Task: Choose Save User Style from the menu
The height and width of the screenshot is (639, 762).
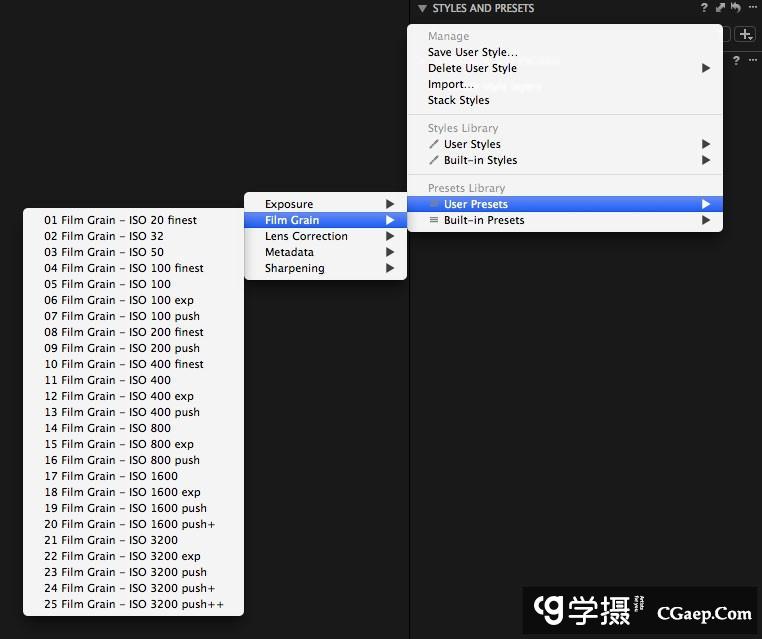Action: [473, 52]
